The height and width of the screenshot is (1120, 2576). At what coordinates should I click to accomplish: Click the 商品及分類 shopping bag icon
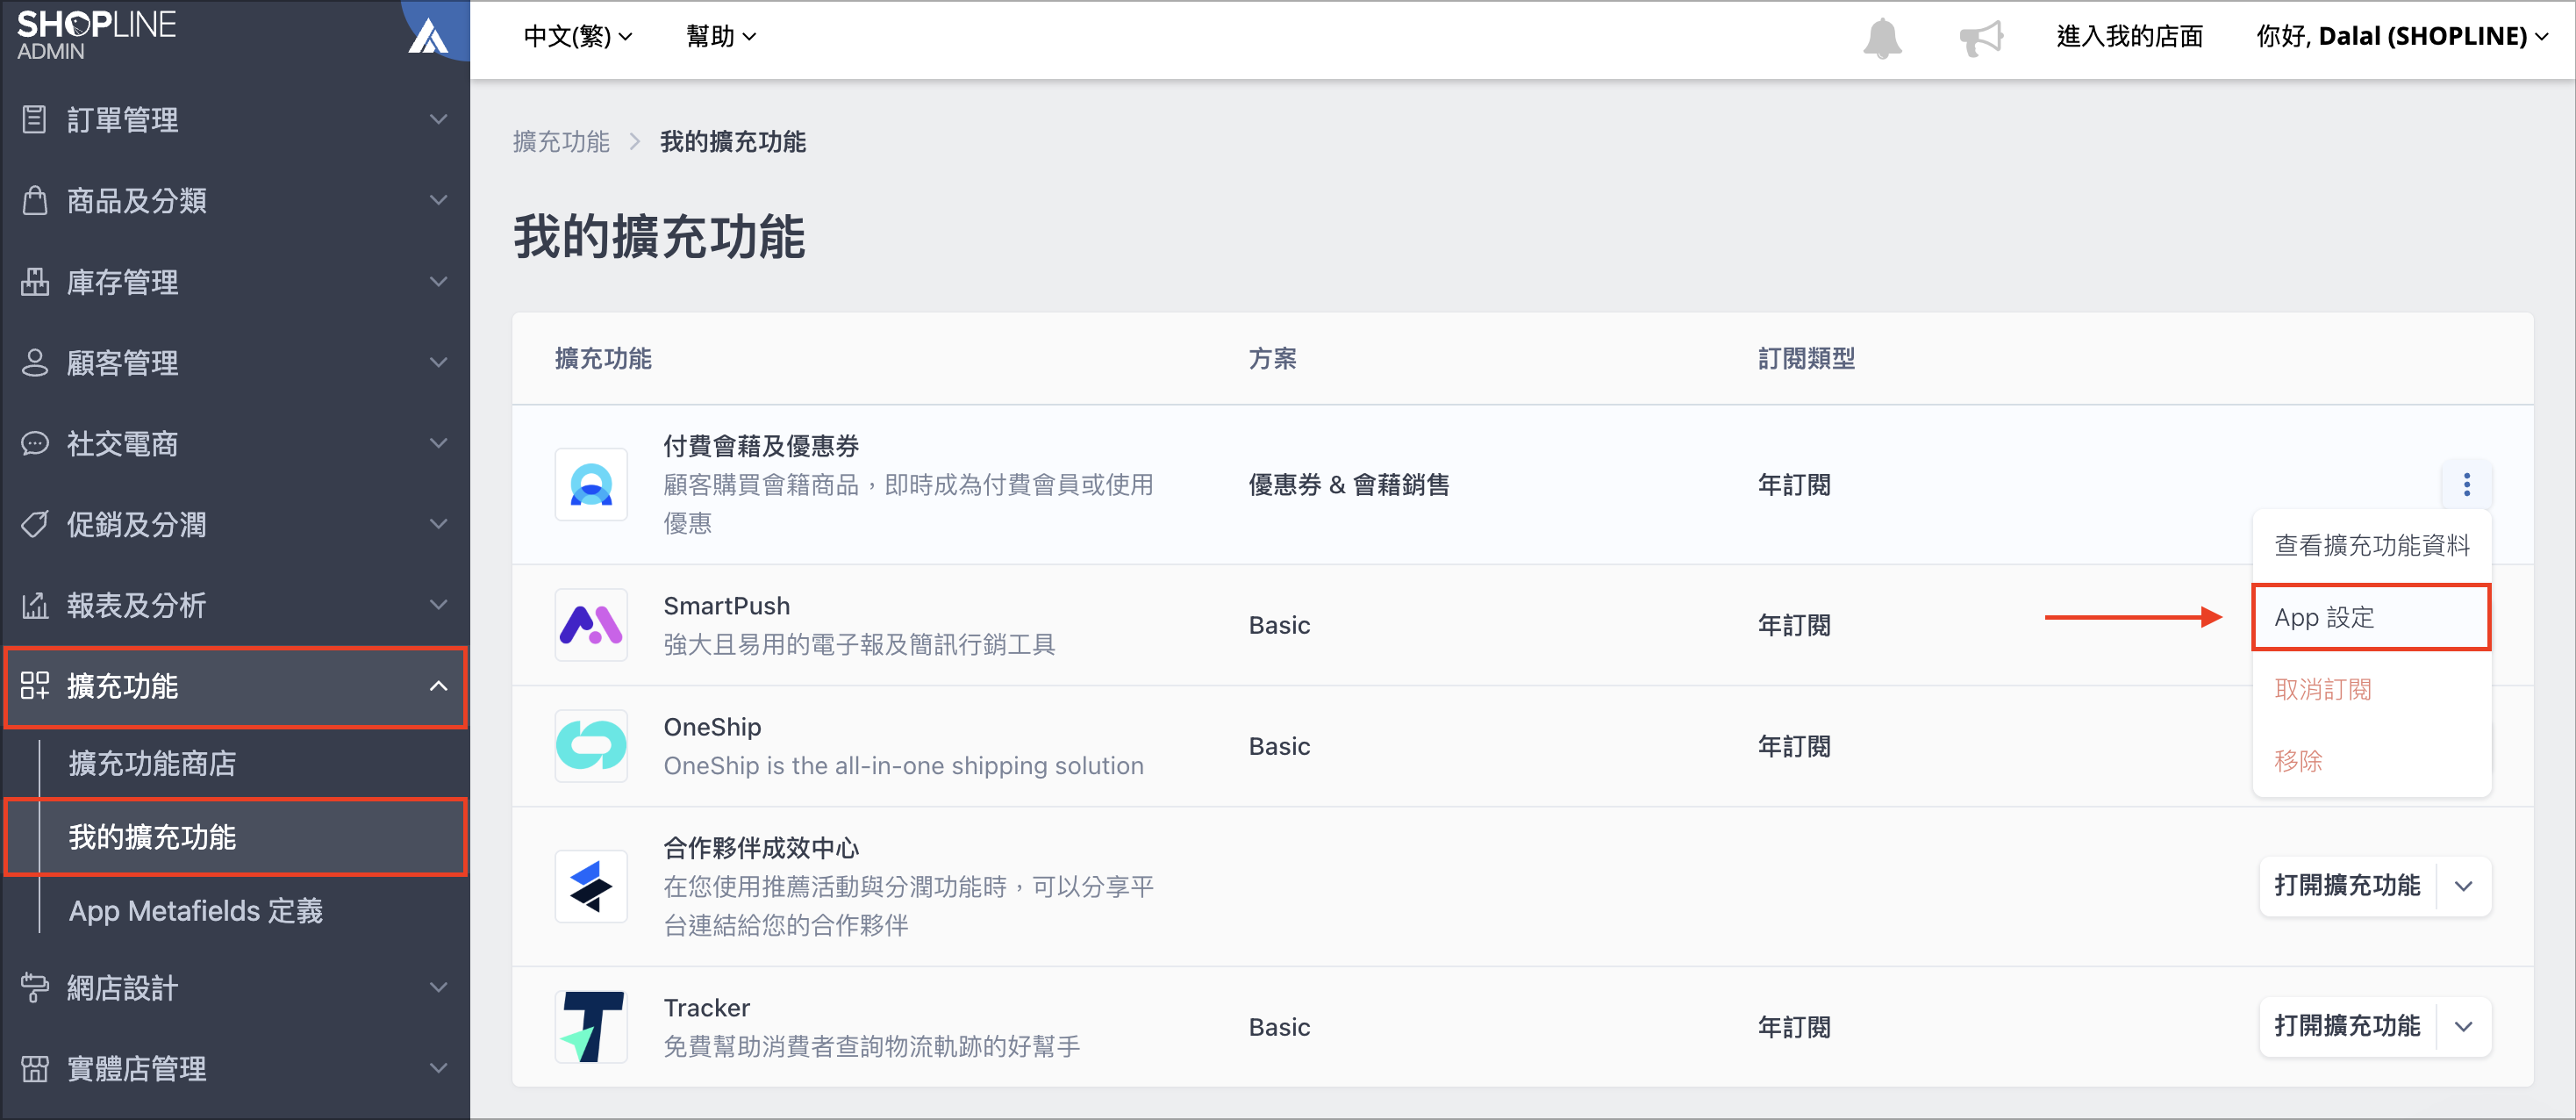[x=34, y=200]
